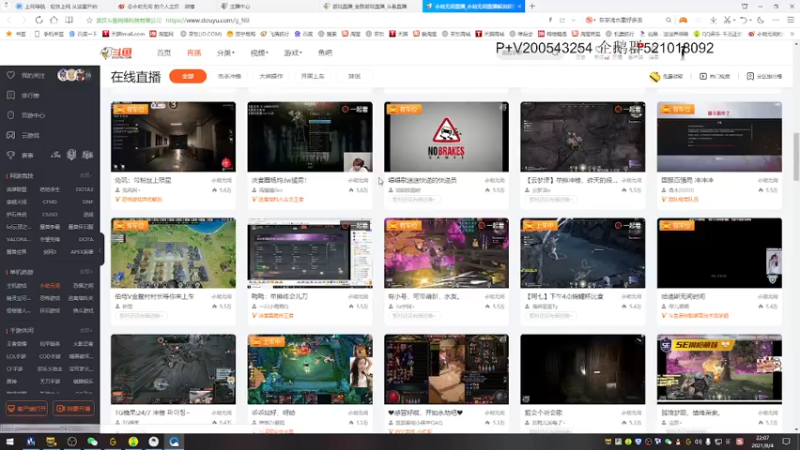This screenshot has height=450, width=800.
Task: Open 赛事 trophy icon in sidebar
Action: (x=11, y=155)
